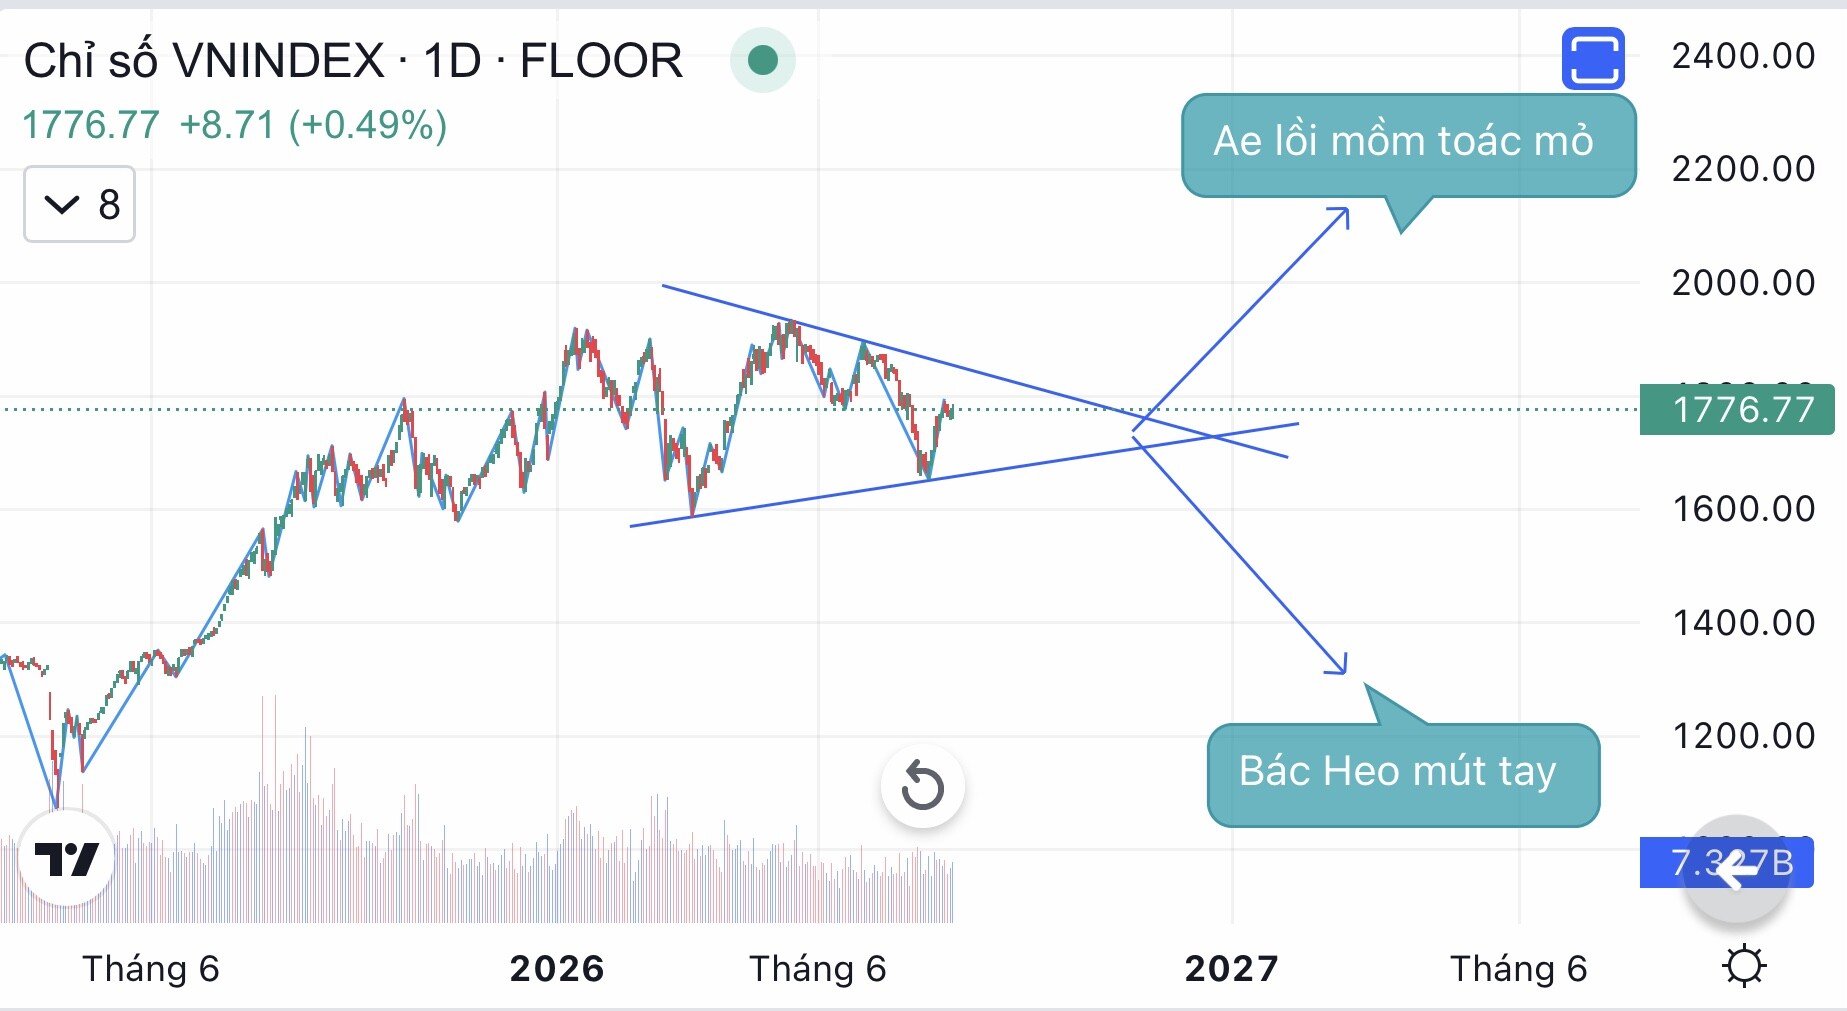The height and width of the screenshot is (1011, 1847).
Task: Open the TradingView logo button
Action: pyautogui.click(x=67, y=858)
